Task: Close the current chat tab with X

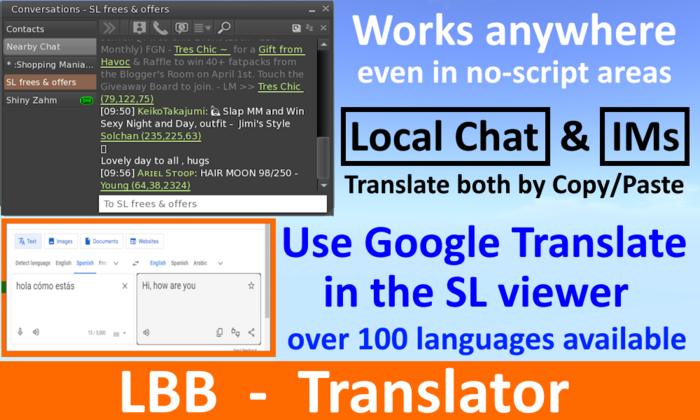Action: (323, 28)
